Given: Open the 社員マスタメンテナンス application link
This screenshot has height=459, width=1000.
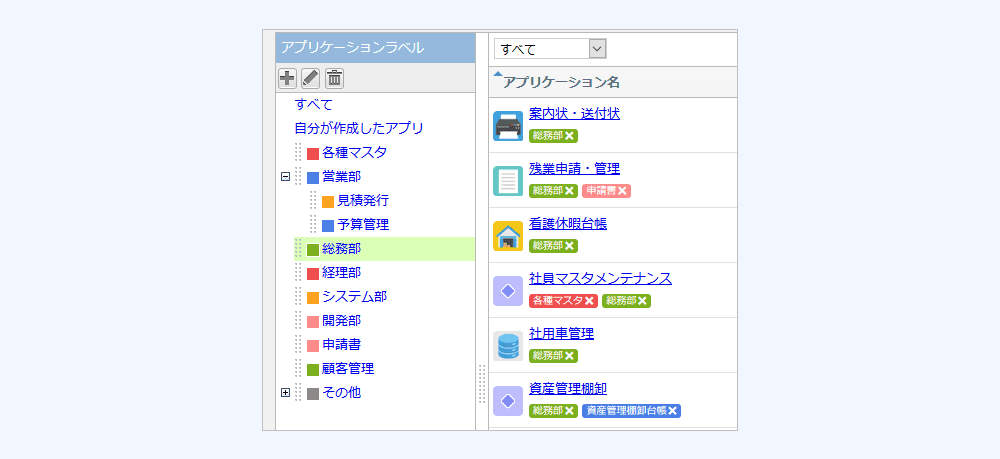Looking at the screenshot, I should pos(600,278).
